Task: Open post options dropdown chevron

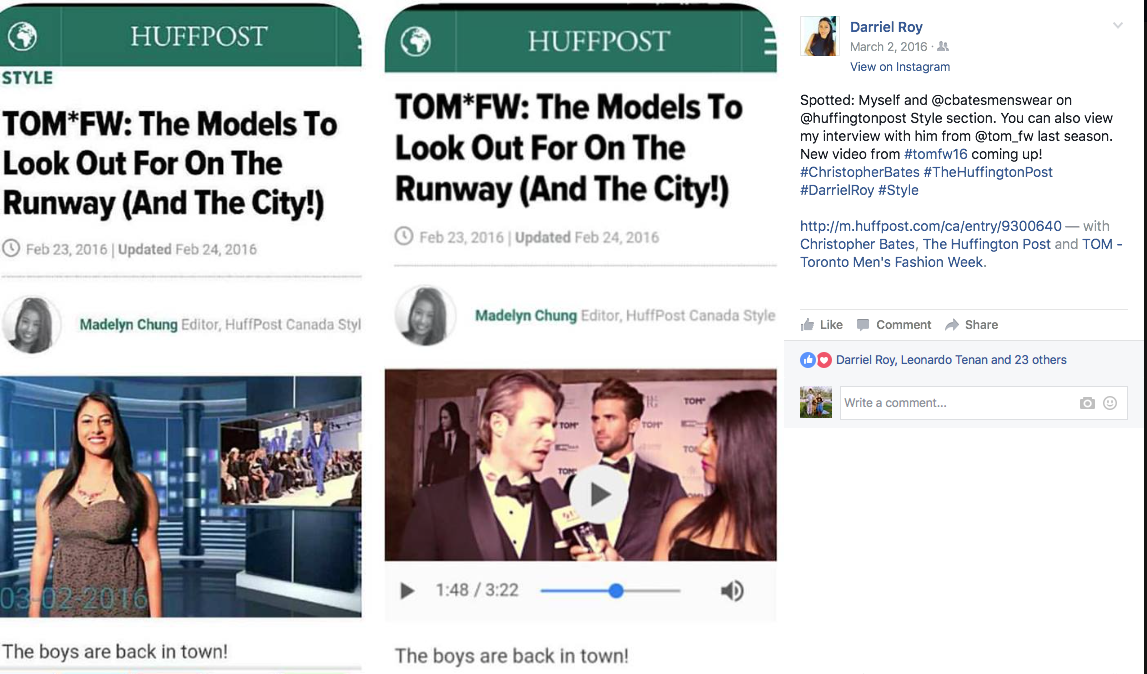Action: 1118,26
